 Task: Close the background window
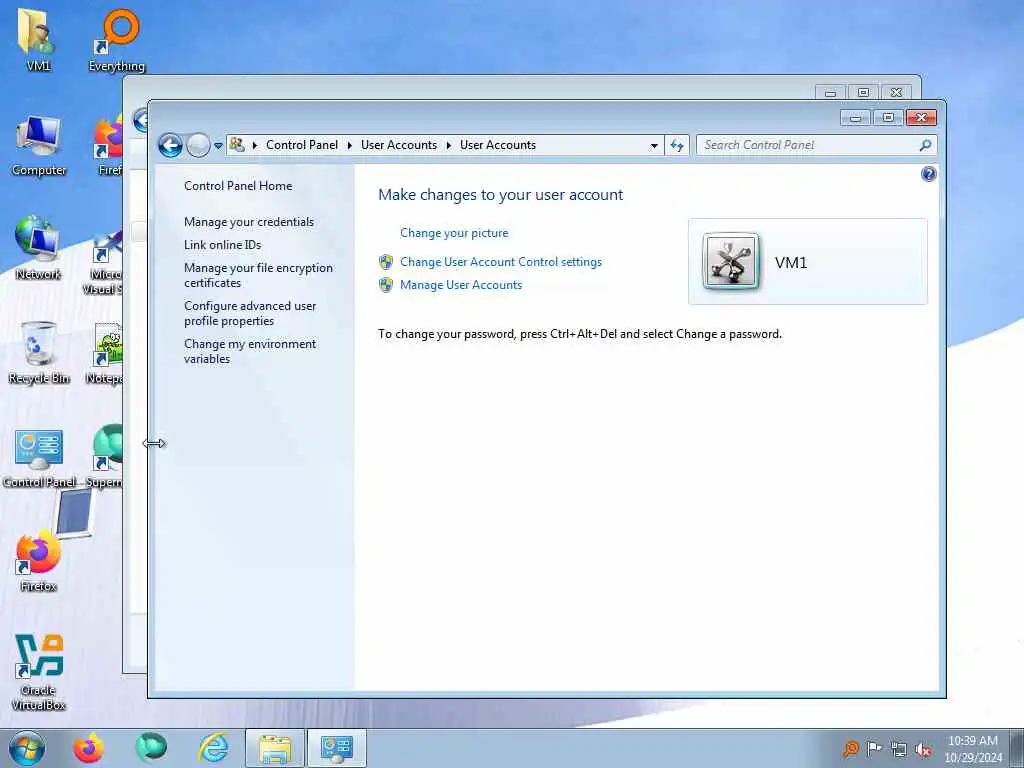click(x=896, y=93)
